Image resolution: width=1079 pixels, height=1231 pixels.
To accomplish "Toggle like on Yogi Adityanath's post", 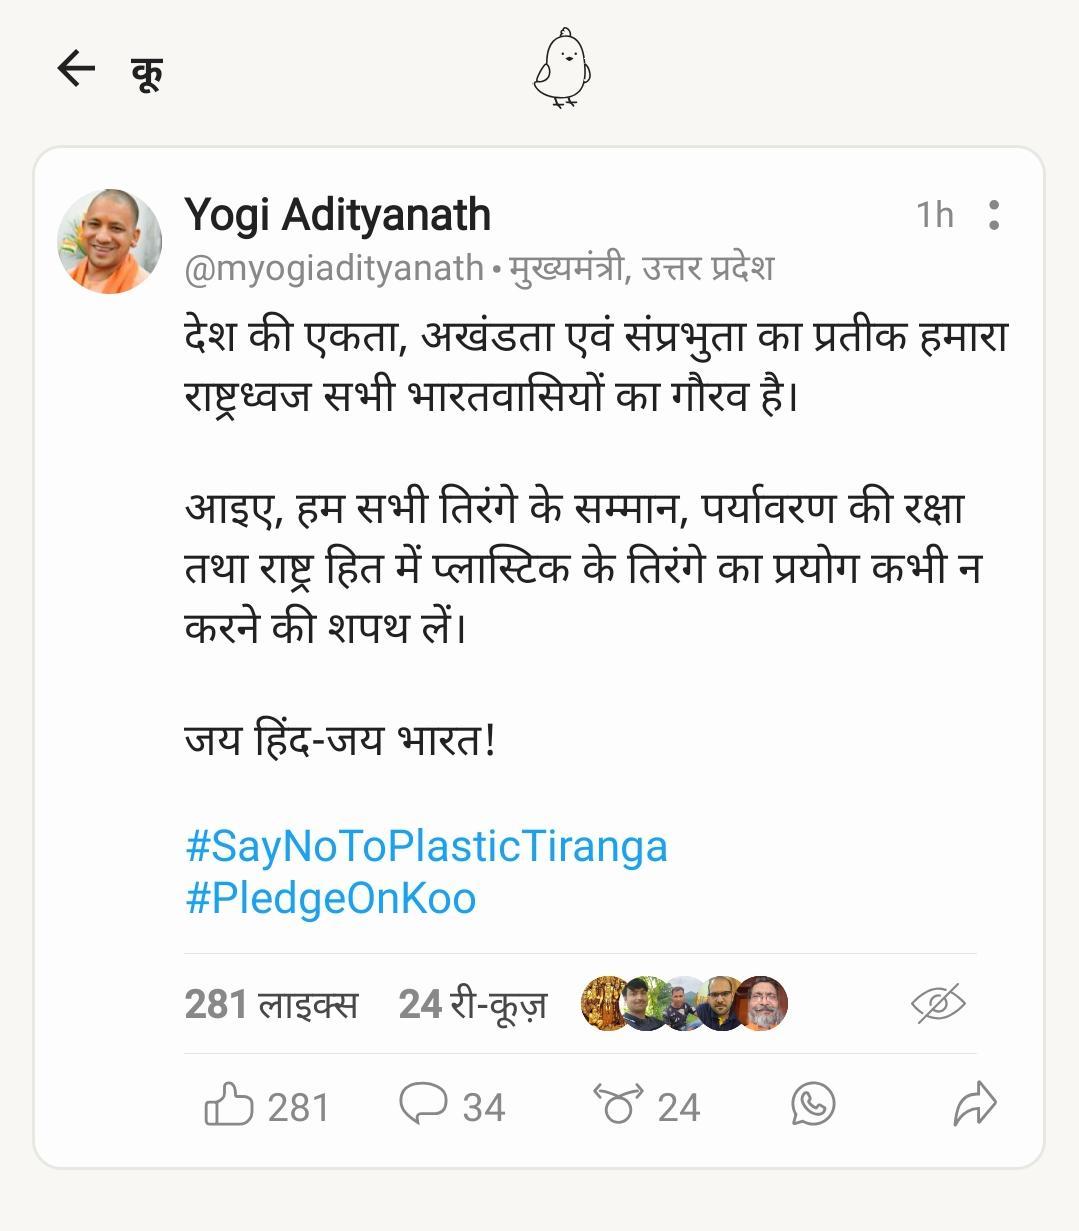I will 232,1104.
